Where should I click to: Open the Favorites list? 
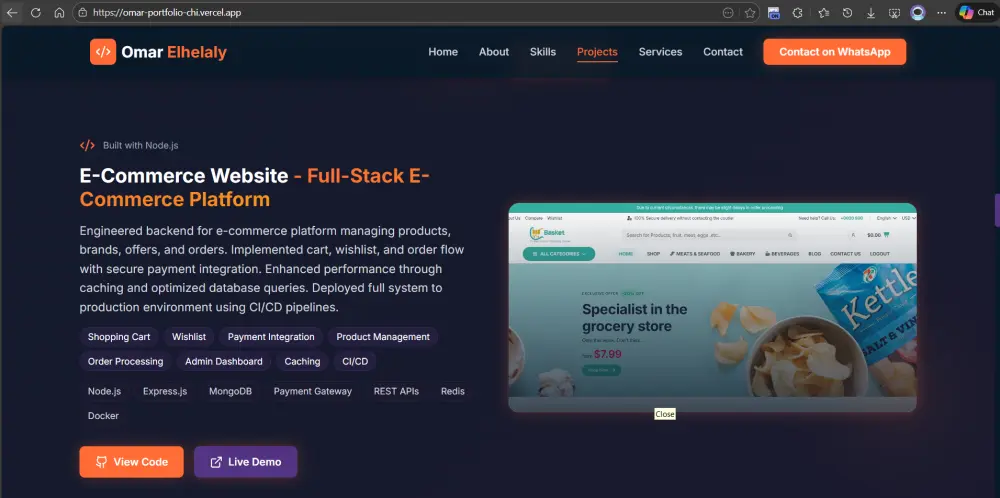(823, 13)
